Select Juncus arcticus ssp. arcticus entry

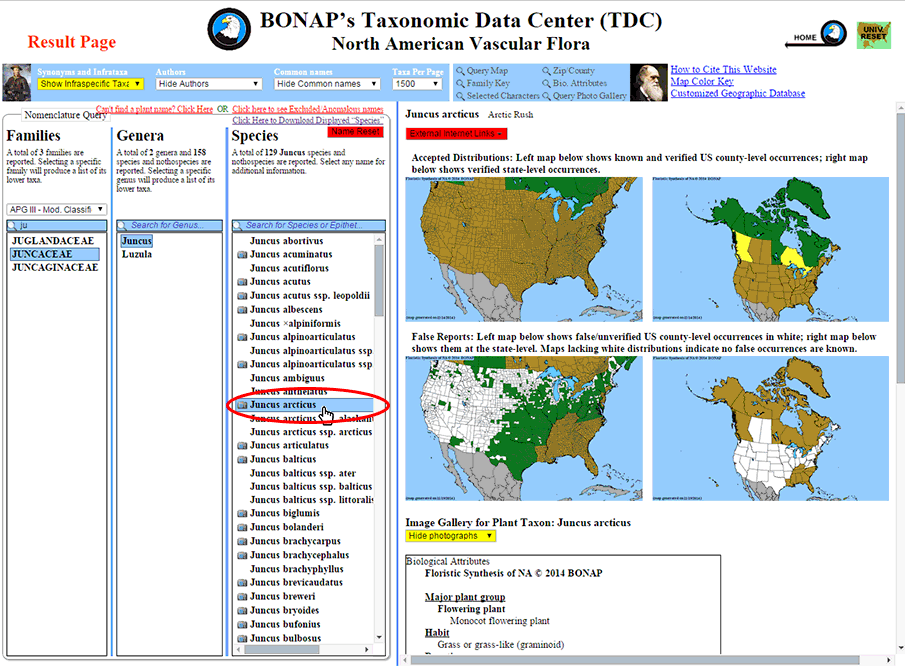(x=311, y=432)
